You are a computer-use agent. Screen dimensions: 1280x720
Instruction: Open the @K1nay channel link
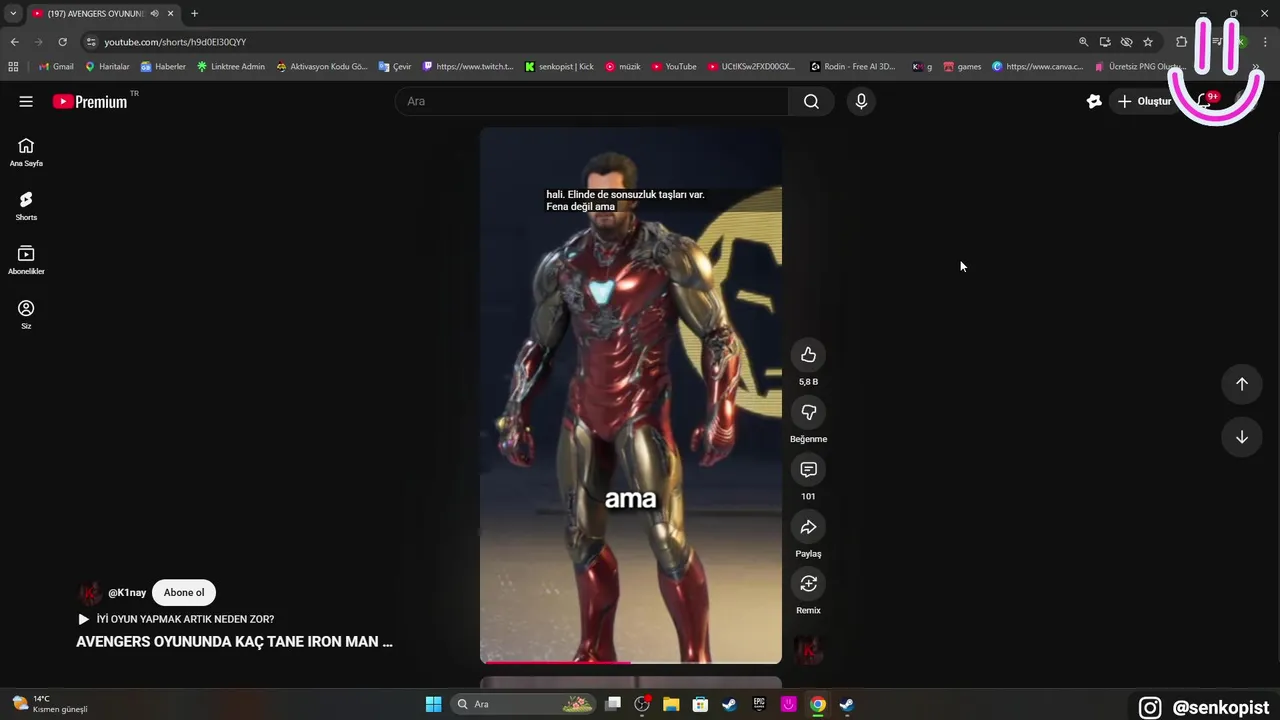pos(127,593)
